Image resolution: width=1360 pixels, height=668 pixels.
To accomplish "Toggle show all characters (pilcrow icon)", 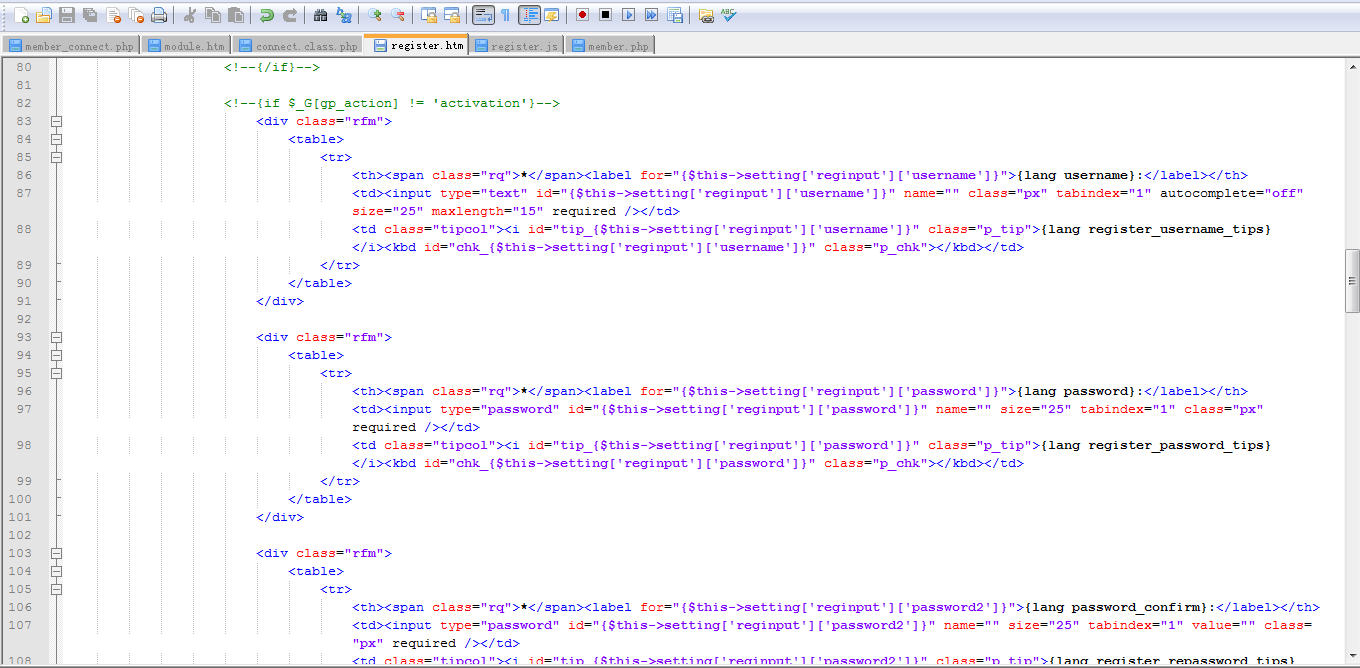I will [x=505, y=15].
